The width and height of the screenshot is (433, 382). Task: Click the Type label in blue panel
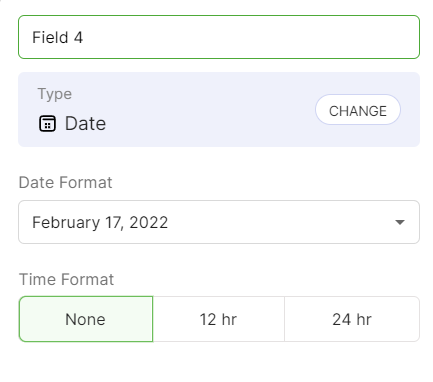(x=55, y=94)
